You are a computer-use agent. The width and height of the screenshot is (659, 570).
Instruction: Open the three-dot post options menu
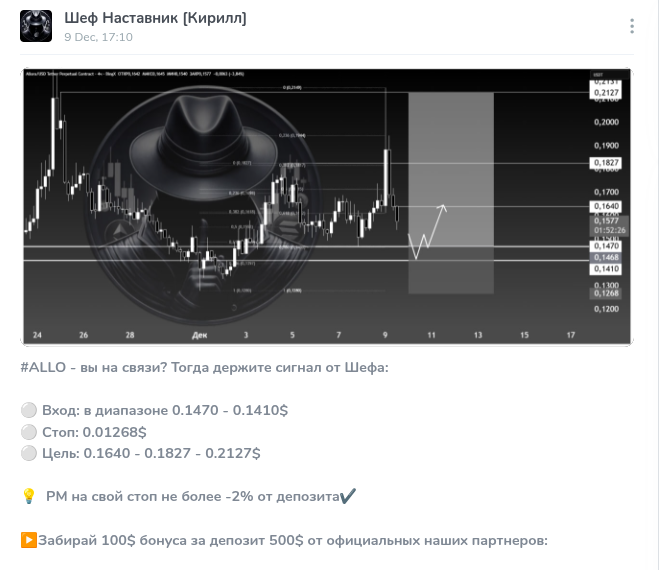tap(631, 26)
